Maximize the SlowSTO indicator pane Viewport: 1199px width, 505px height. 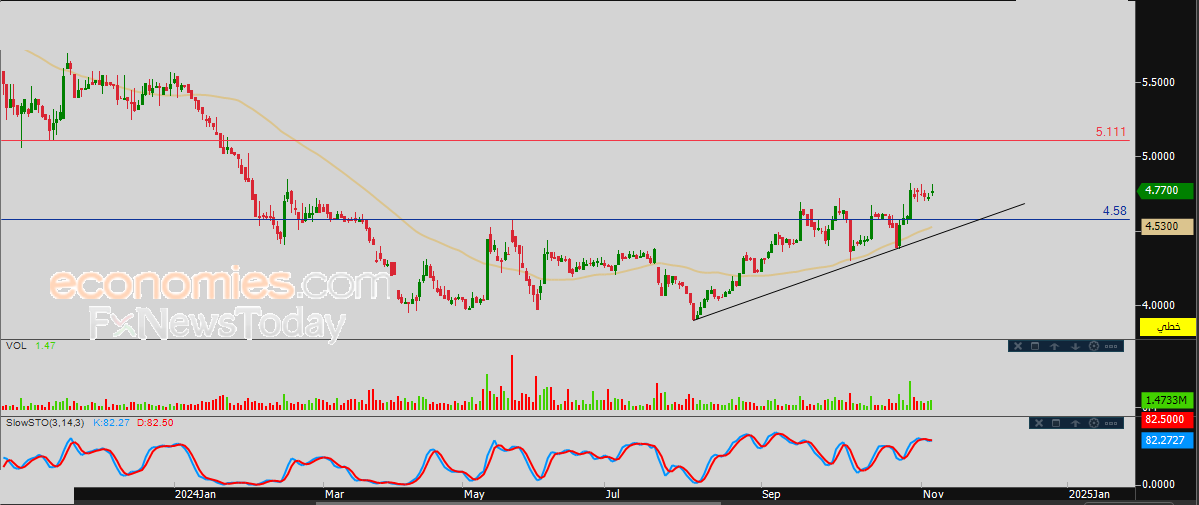1056,423
